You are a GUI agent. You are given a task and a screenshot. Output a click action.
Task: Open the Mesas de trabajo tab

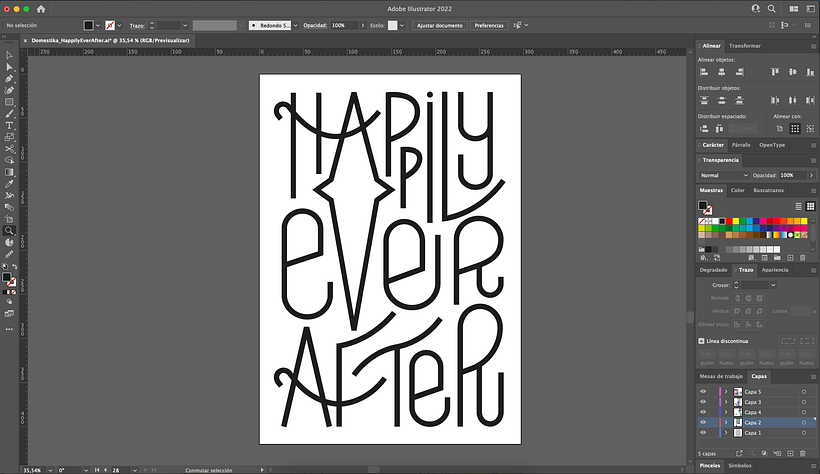(721, 377)
